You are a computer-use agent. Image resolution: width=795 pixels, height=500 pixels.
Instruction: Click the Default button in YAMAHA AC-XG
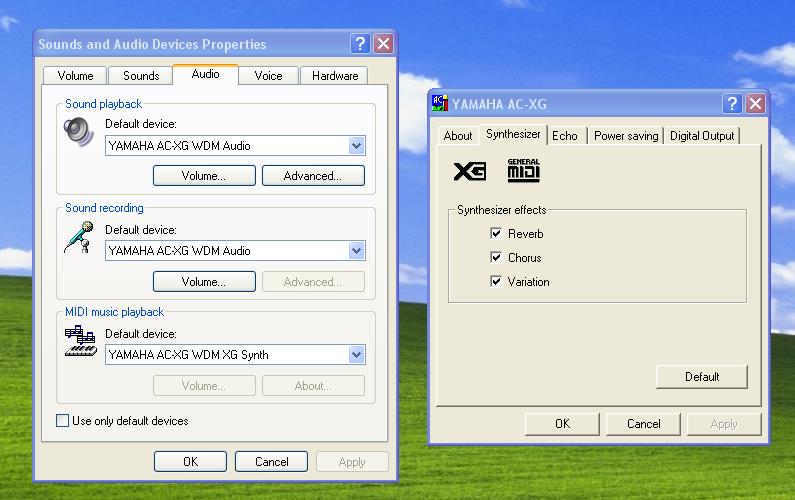tap(702, 377)
